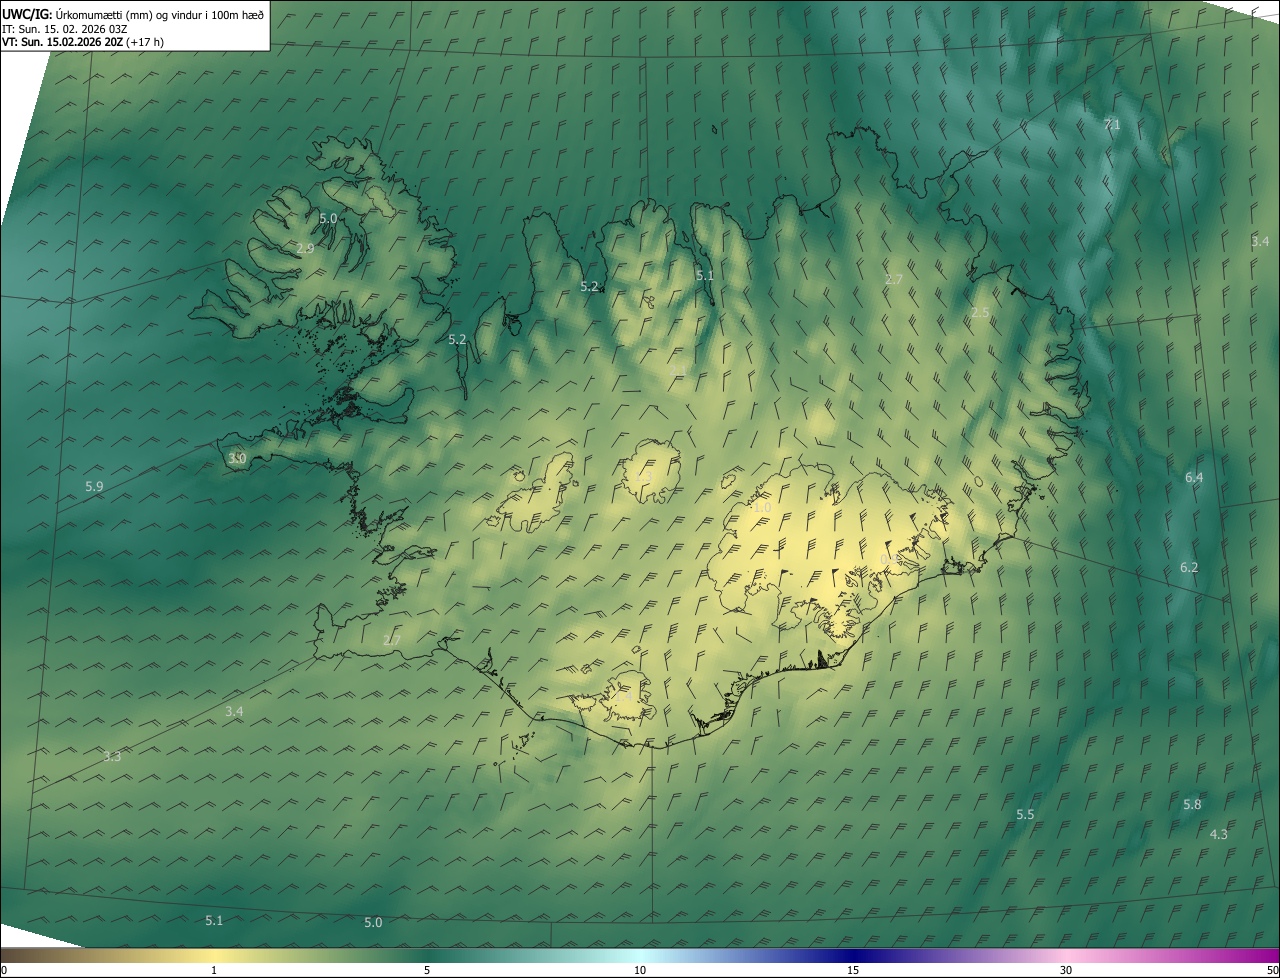Click the 5.0 value over the Westfjords

[328, 218]
